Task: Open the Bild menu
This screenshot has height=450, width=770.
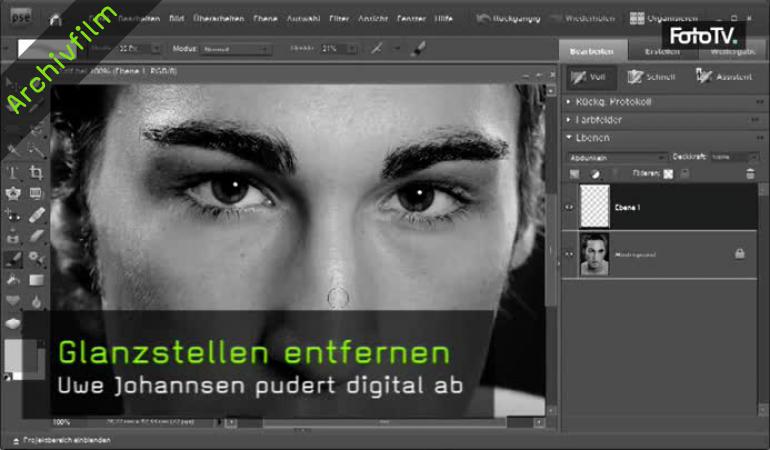Action: [x=177, y=19]
